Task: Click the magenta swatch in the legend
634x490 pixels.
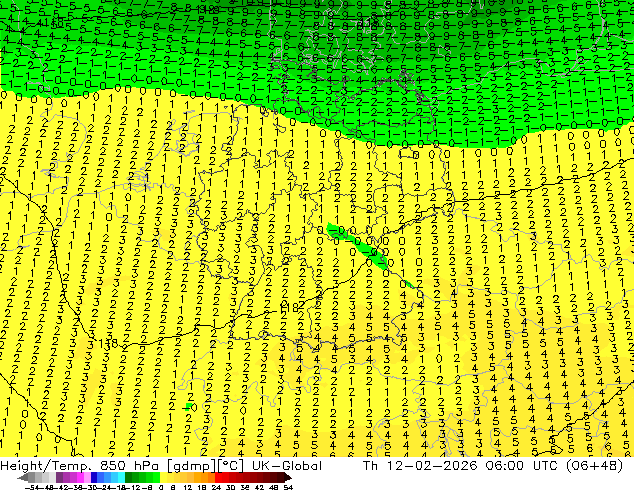Action: point(80,477)
